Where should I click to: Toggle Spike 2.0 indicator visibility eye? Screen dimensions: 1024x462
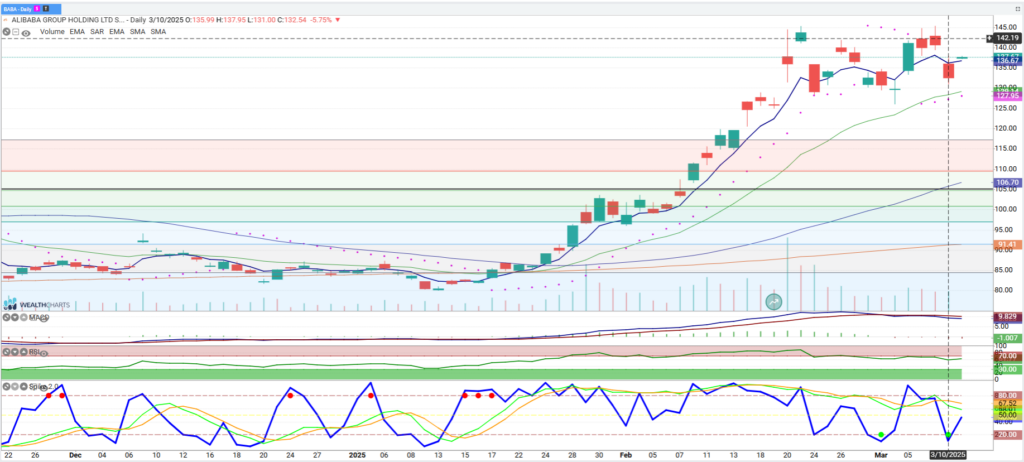coord(44,388)
